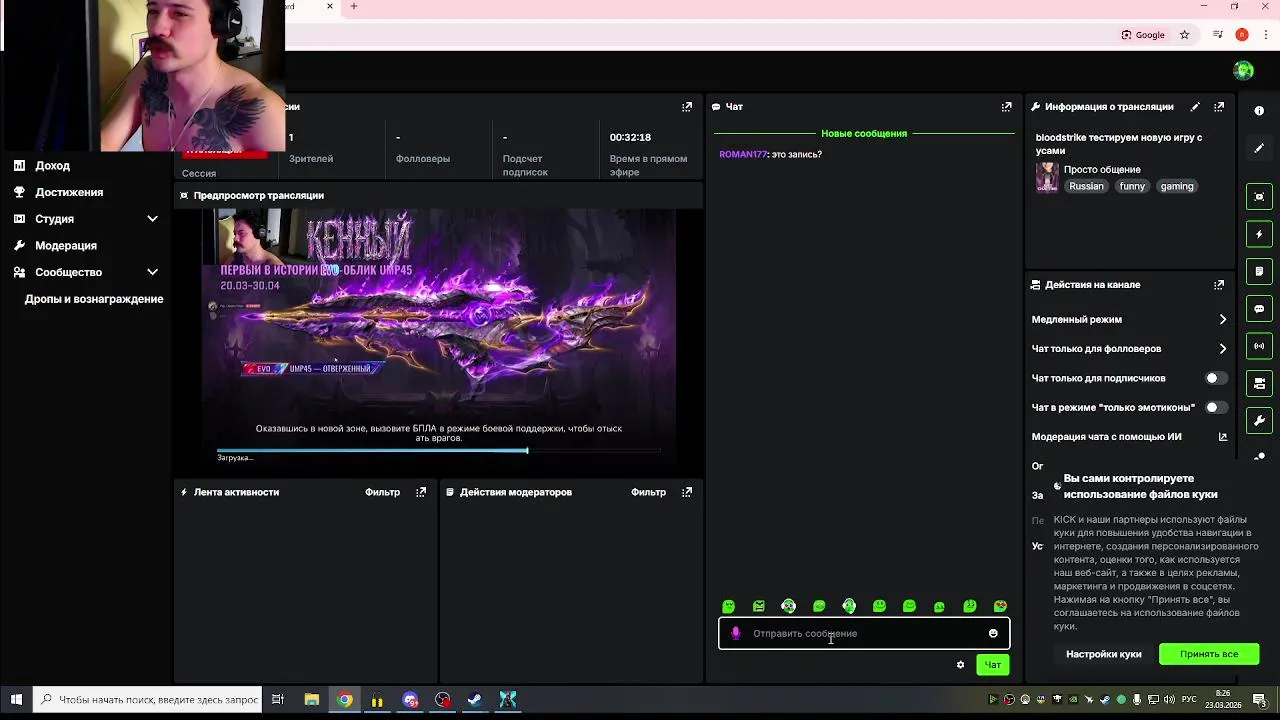The width and height of the screenshot is (1280, 720).
Task: Pop out the Информация о трансляции panel
Action: point(1218,107)
